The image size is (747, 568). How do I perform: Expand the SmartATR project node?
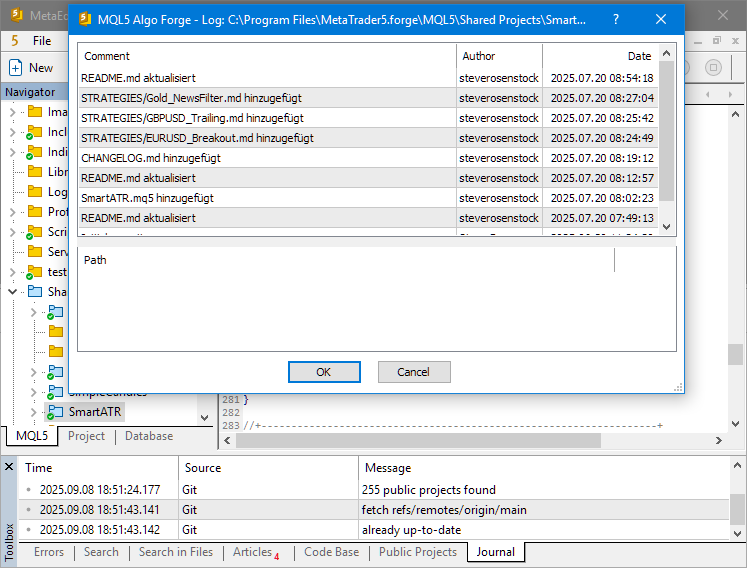(33, 412)
